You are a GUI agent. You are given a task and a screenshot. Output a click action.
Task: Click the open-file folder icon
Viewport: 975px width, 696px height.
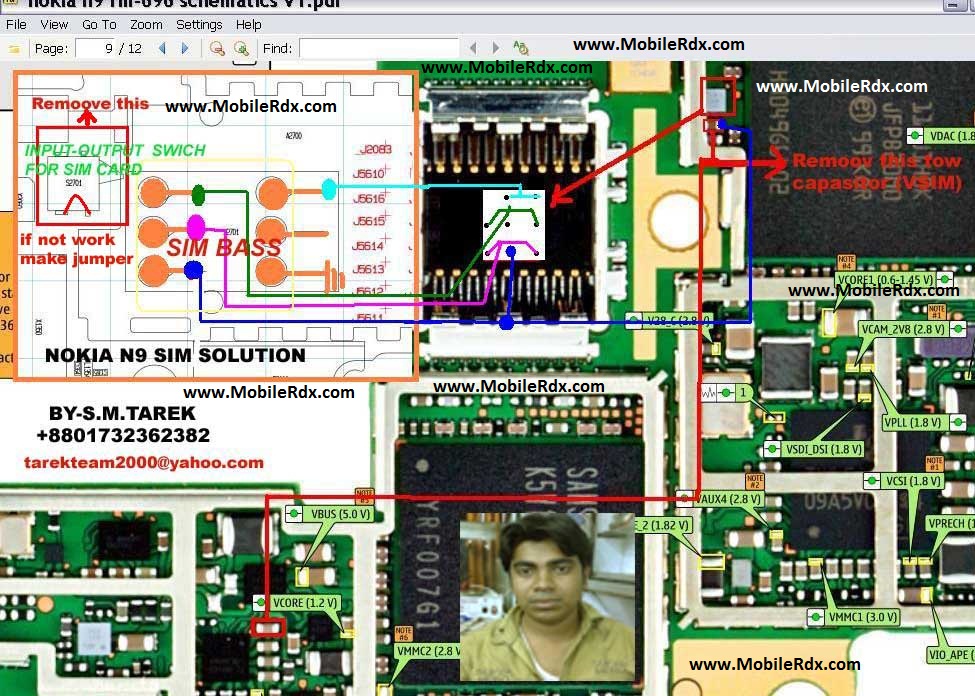(14, 49)
